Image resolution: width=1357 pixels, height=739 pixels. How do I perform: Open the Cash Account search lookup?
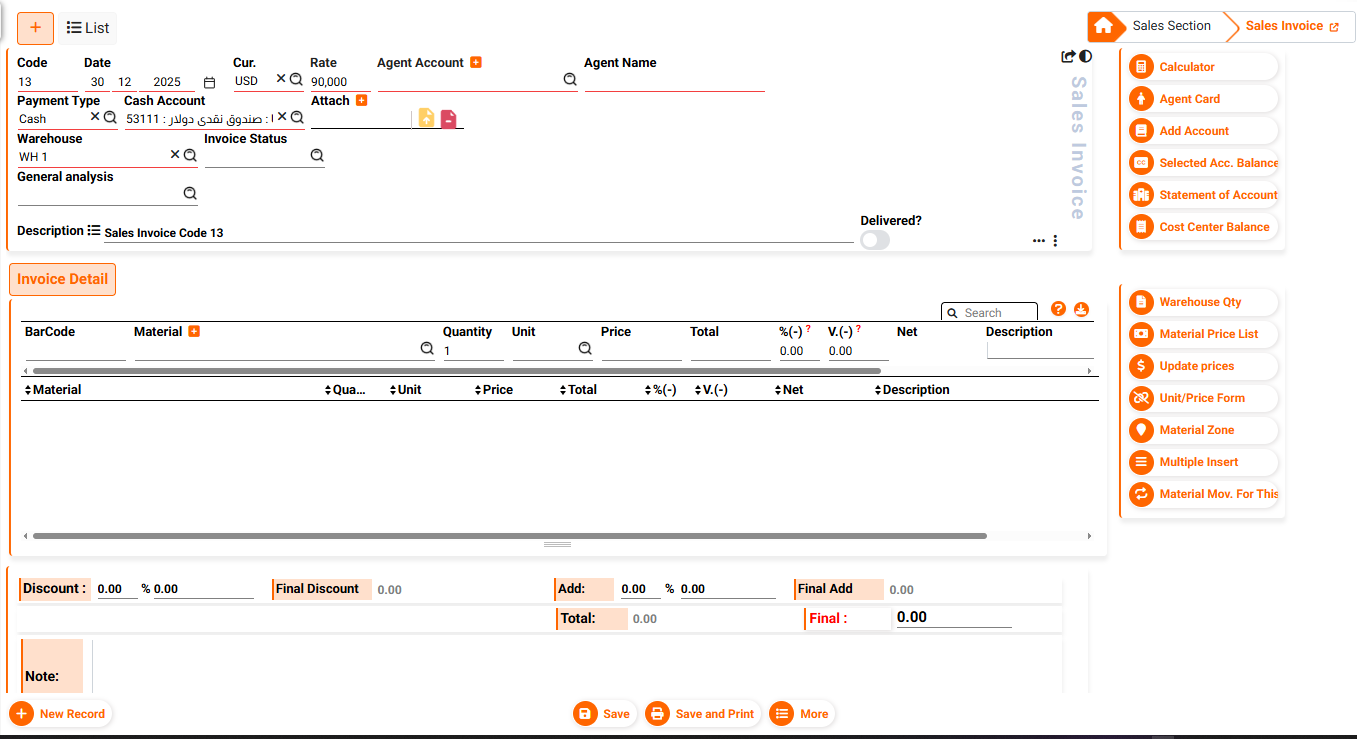(296, 118)
